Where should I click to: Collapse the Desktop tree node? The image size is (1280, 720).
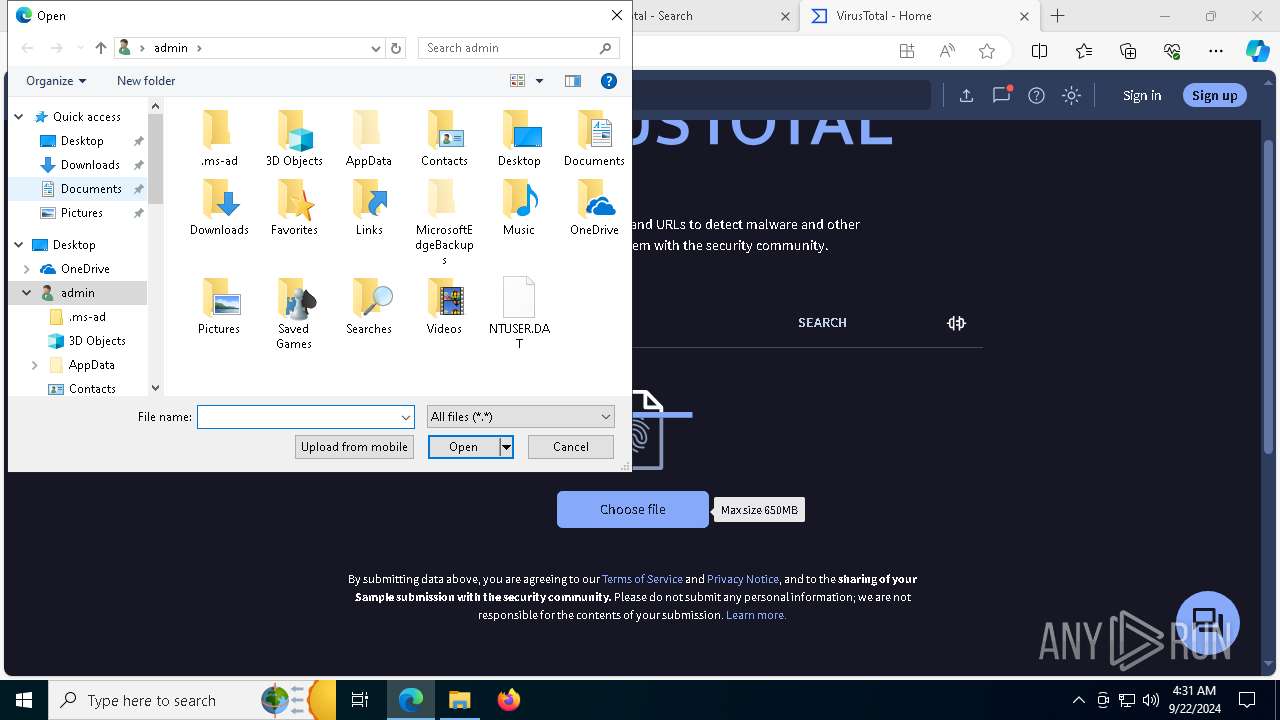[x=19, y=245]
